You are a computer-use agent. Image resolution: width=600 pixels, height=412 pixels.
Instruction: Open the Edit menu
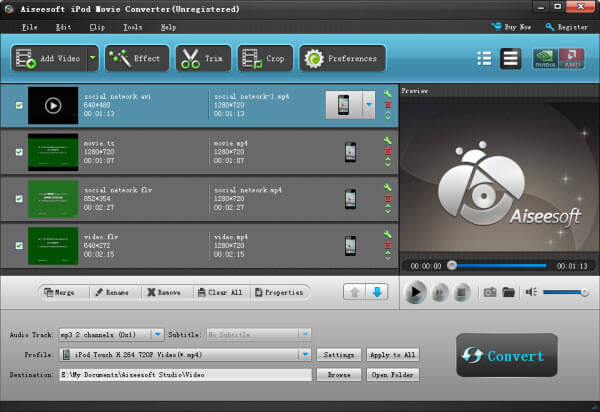tap(63, 27)
